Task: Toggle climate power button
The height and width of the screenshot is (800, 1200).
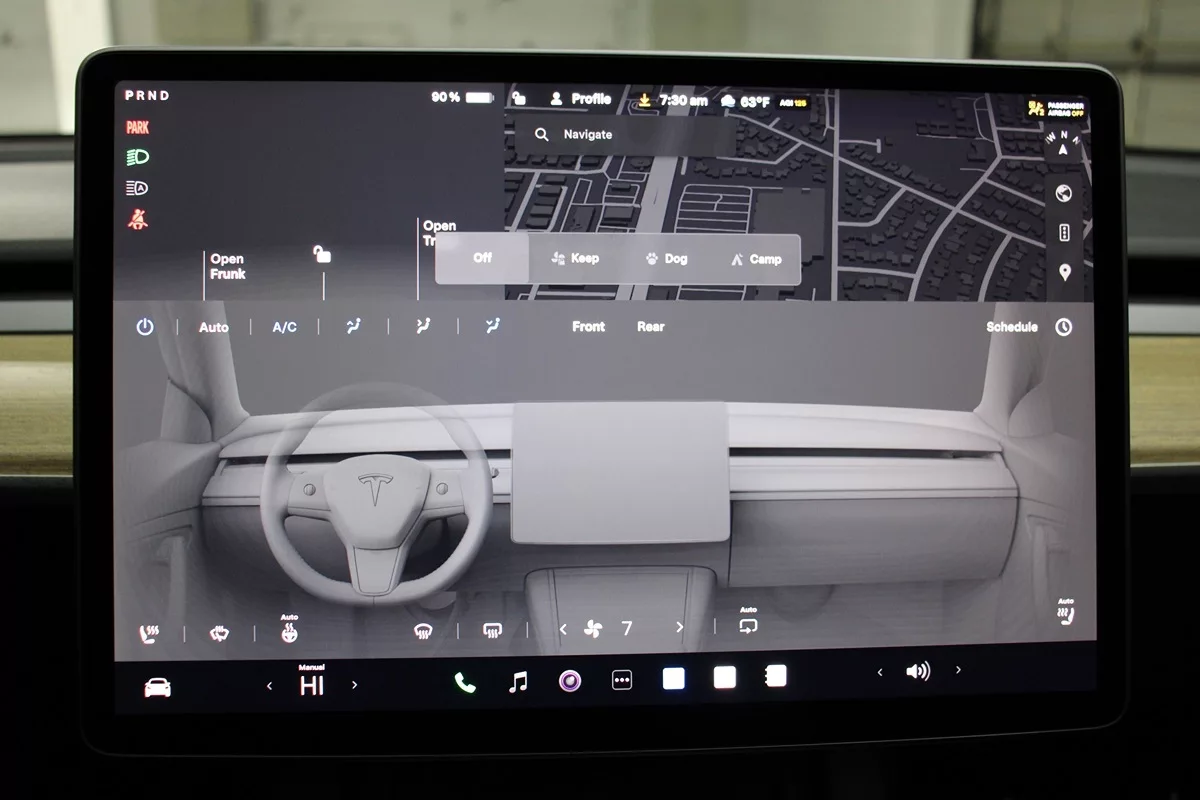Action: [145, 327]
